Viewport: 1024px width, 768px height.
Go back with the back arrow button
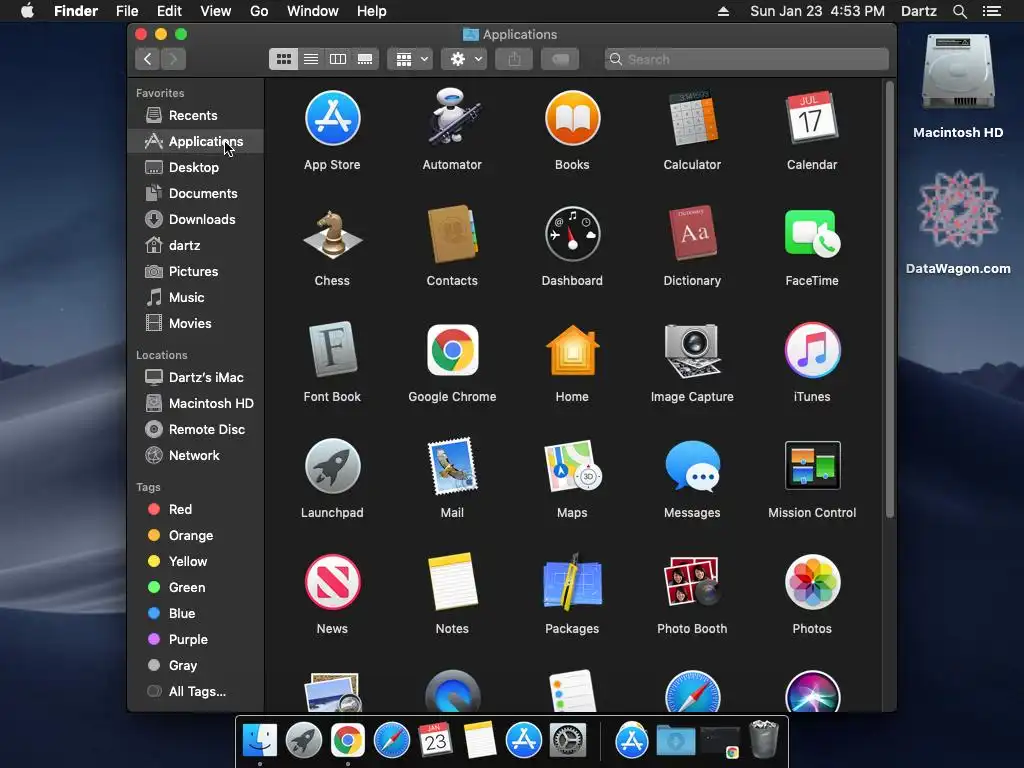(148, 59)
